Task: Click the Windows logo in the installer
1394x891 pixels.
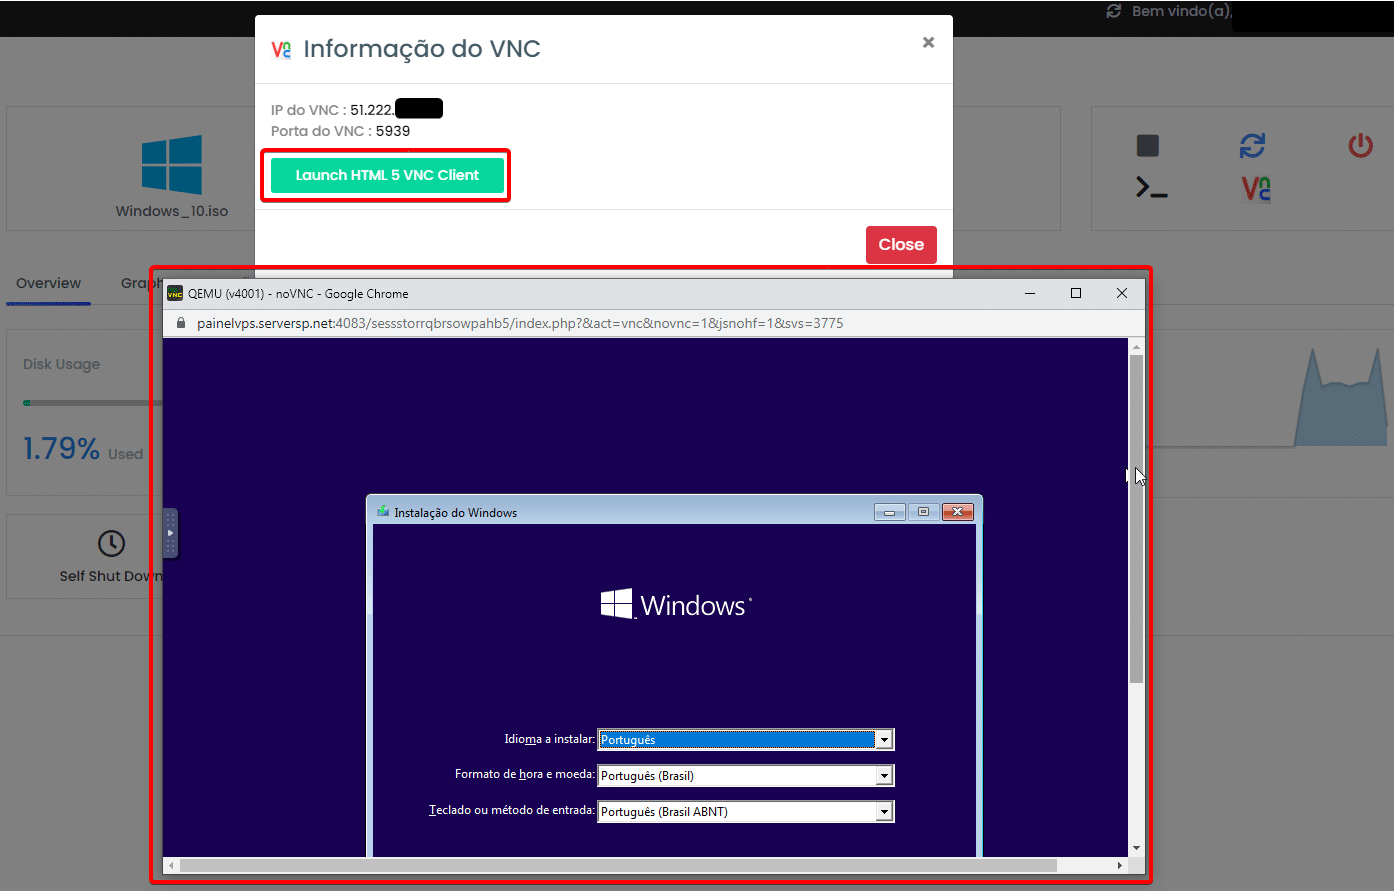Action: [x=676, y=604]
